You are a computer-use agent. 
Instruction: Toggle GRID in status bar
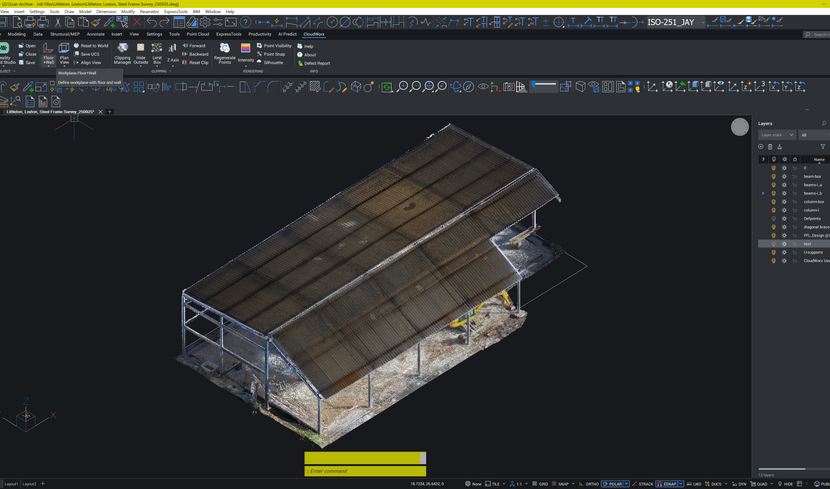539,484
